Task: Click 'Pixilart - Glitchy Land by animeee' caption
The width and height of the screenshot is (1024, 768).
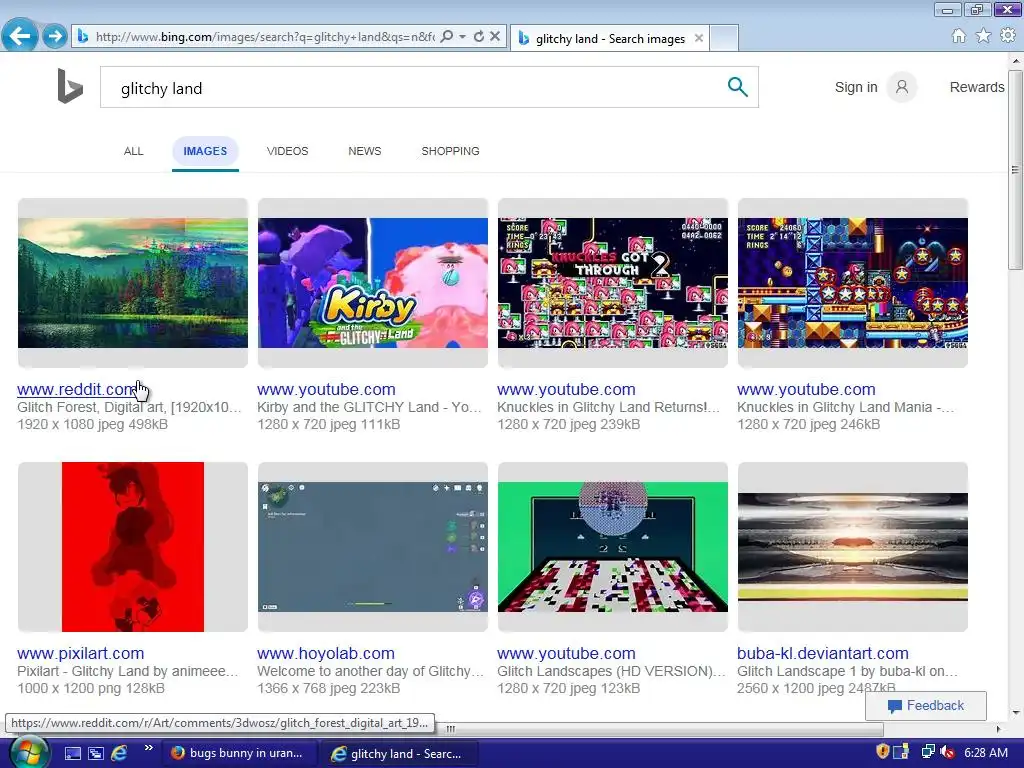Action: click(127, 671)
